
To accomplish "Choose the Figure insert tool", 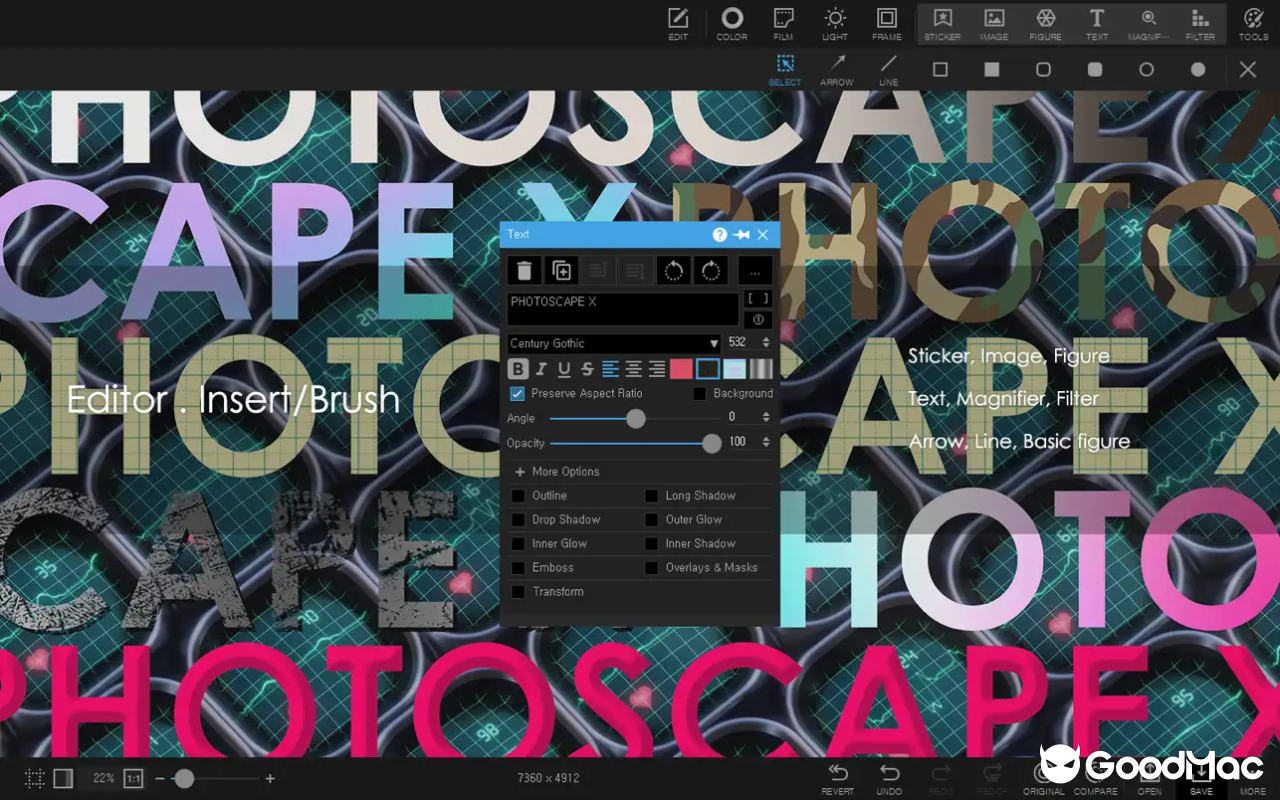I will pos(1046,24).
